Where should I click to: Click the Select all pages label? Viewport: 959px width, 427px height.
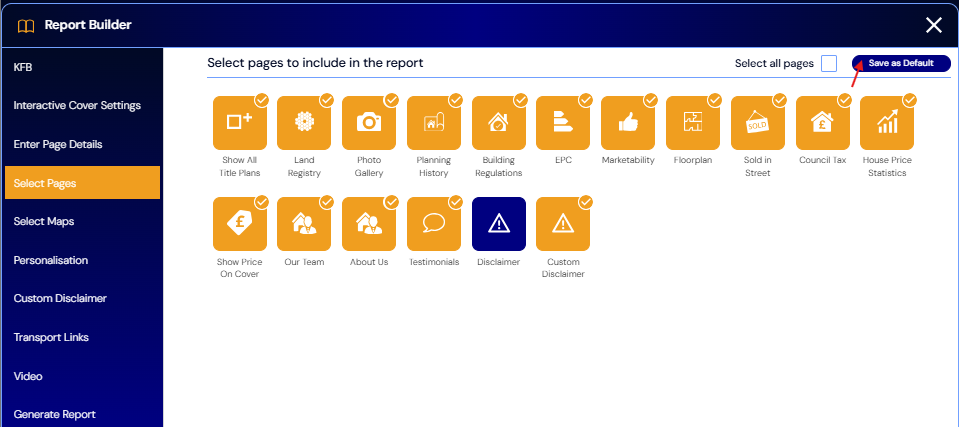point(774,64)
